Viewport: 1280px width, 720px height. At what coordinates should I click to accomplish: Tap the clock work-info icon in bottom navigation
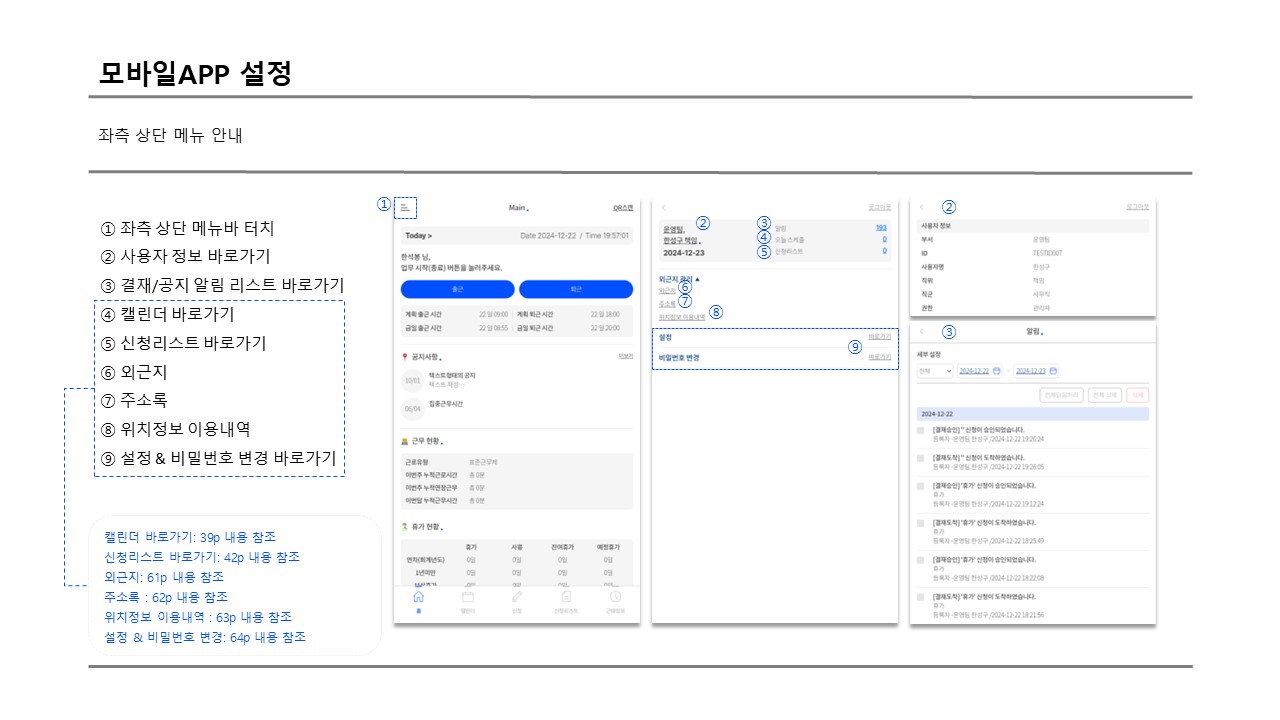click(615, 598)
